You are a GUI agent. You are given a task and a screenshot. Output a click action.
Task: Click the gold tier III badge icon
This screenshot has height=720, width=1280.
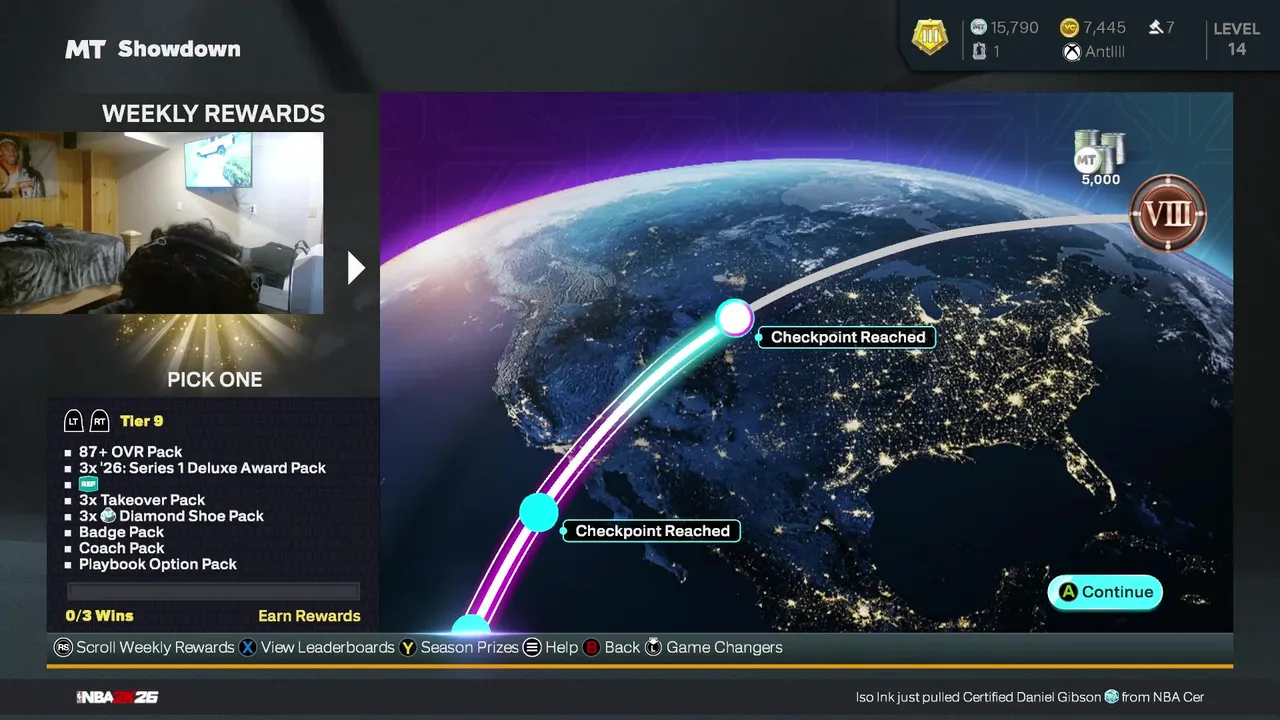[x=930, y=38]
